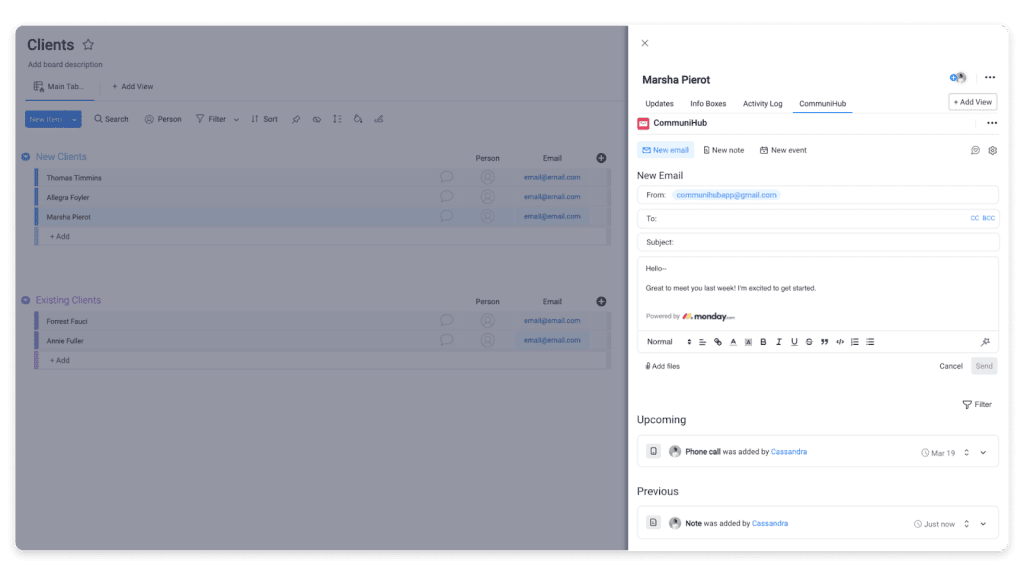1024x576 pixels.
Task: Toggle italic formatting in the email editor
Action: coord(778,342)
